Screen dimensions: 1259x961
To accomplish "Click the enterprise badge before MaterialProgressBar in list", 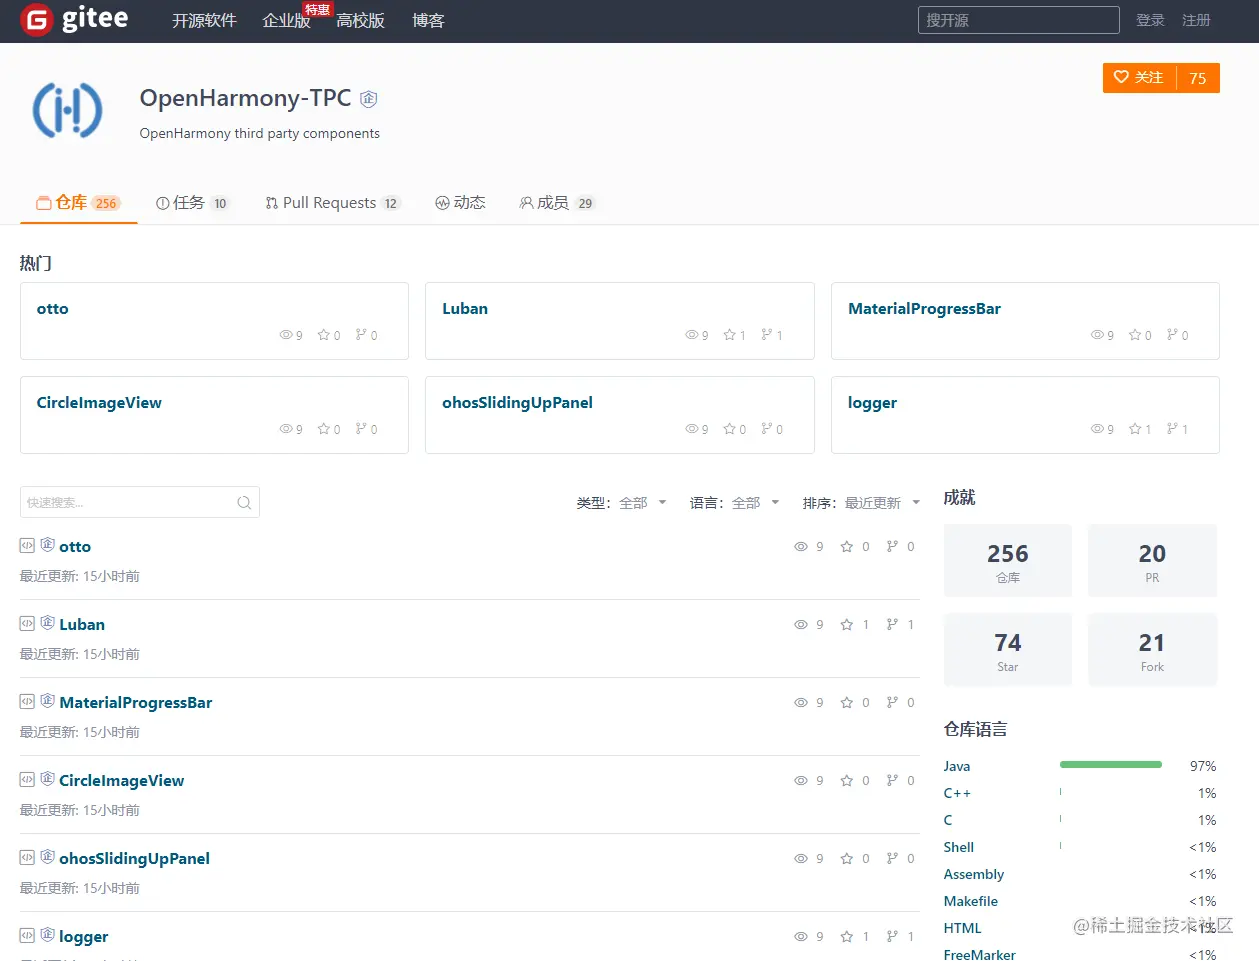I will [x=47, y=701].
